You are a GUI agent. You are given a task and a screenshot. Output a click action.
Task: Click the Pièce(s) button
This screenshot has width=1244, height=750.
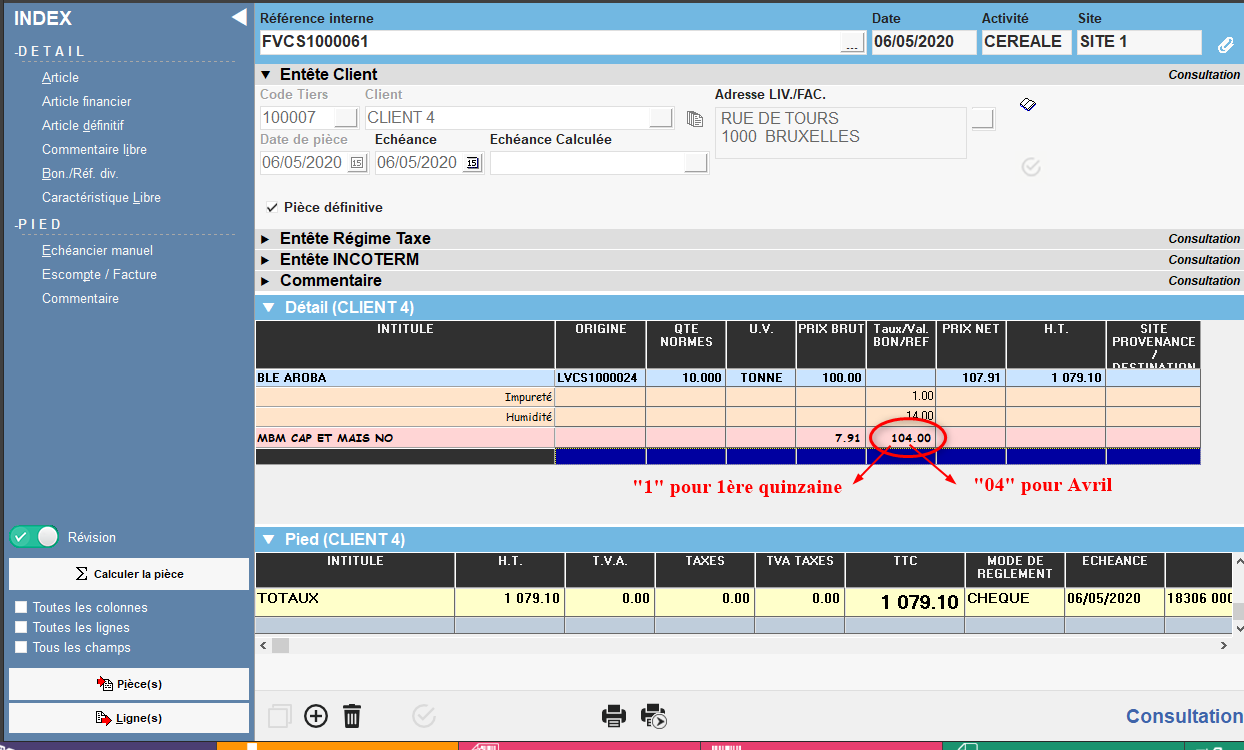(129, 684)
